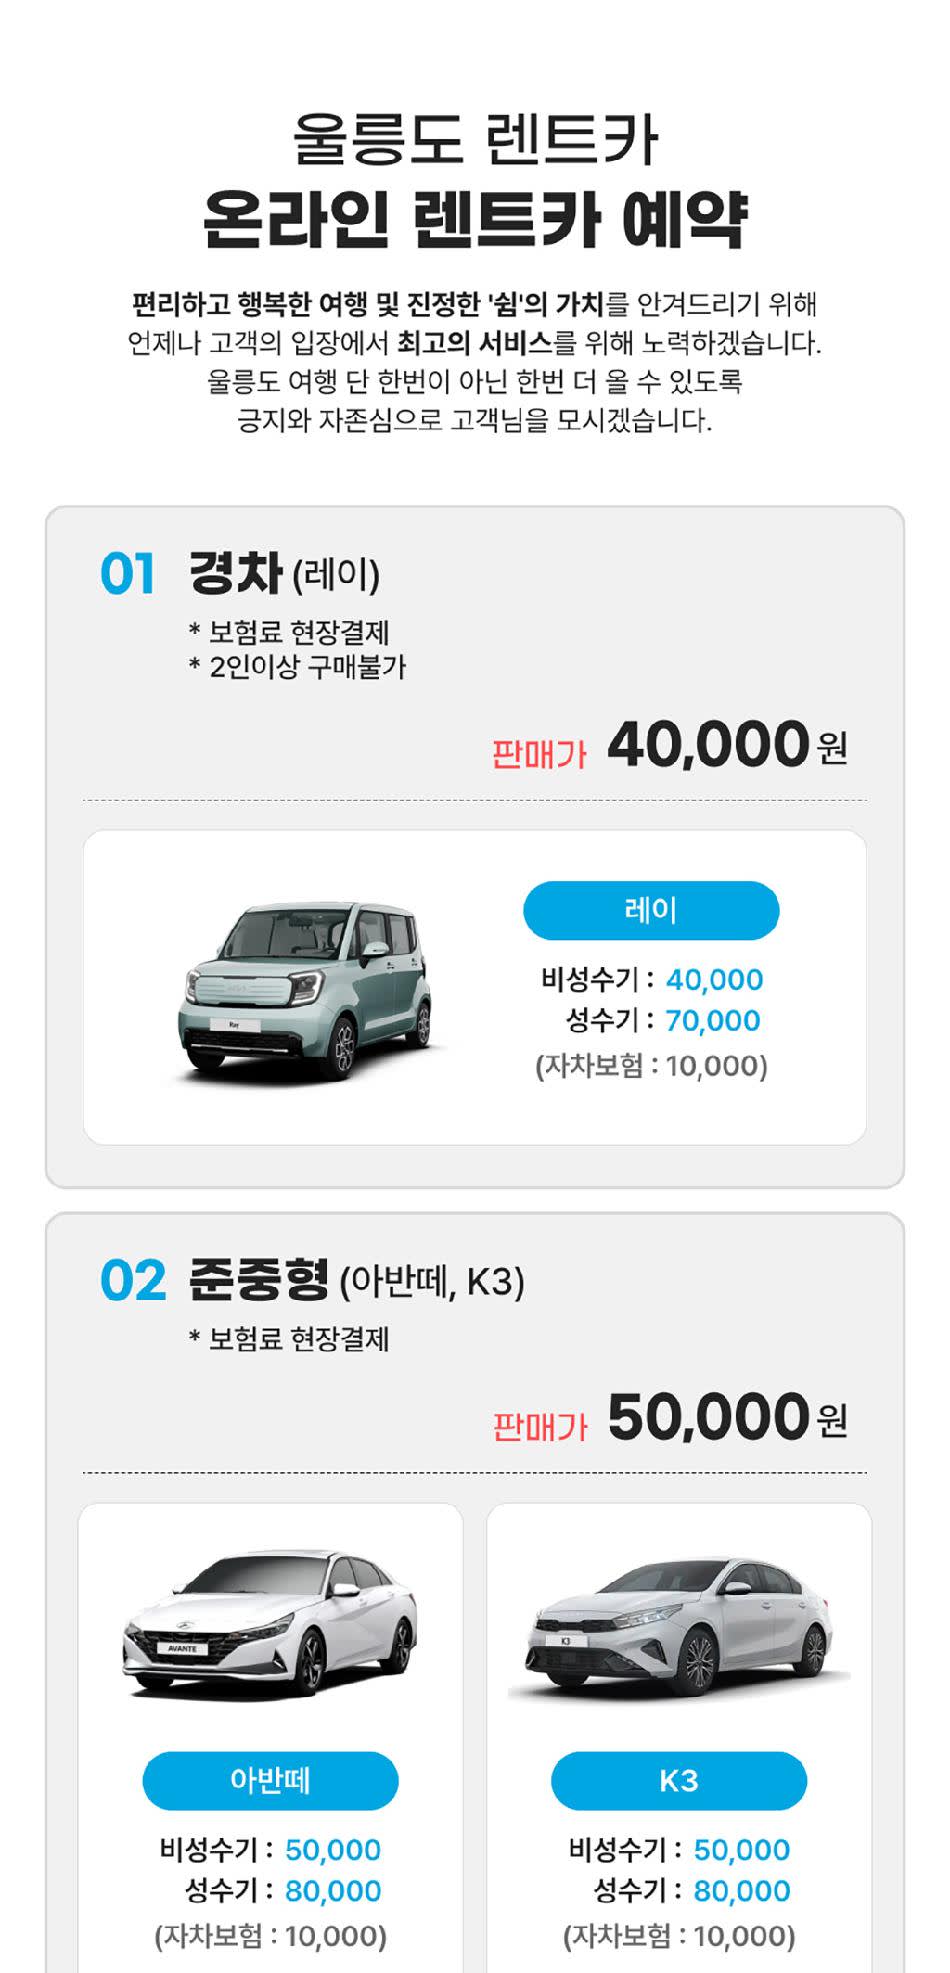This screenshot has width=950, height=1973.
Task: Click 아반떼 성수기 80,000 price
Action: [x=333, y=1891]
